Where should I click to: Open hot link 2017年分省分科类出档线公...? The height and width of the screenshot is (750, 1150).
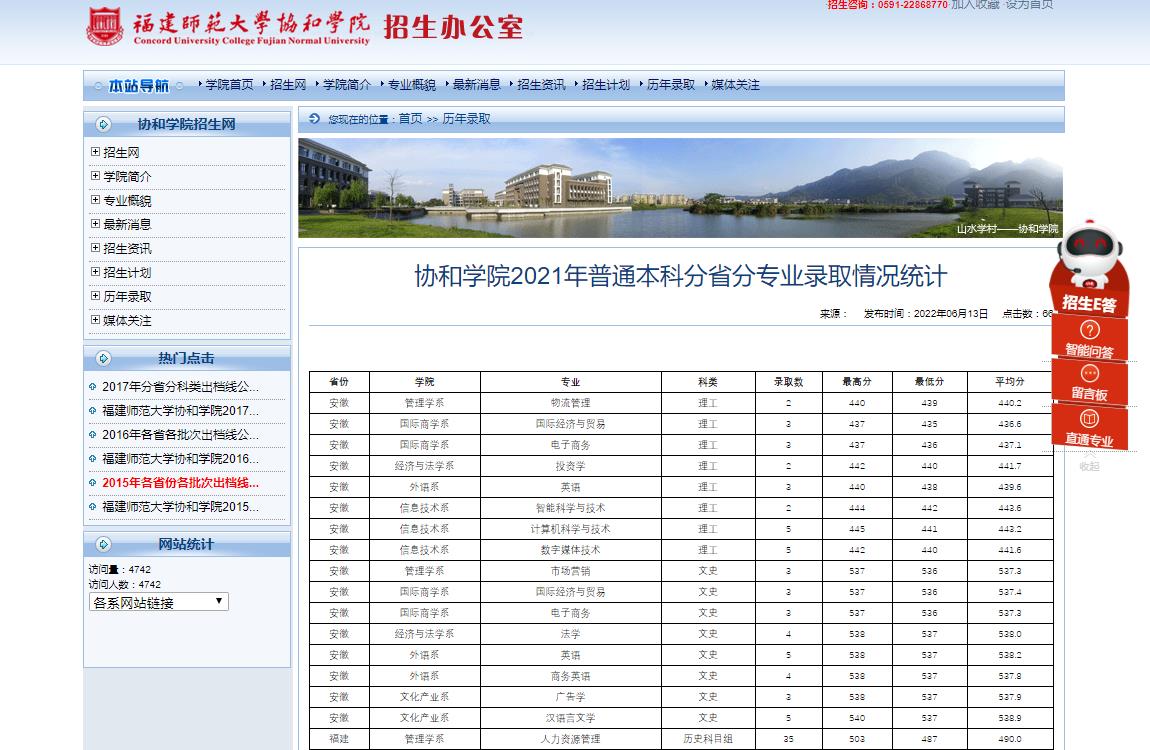coord(180,386)
